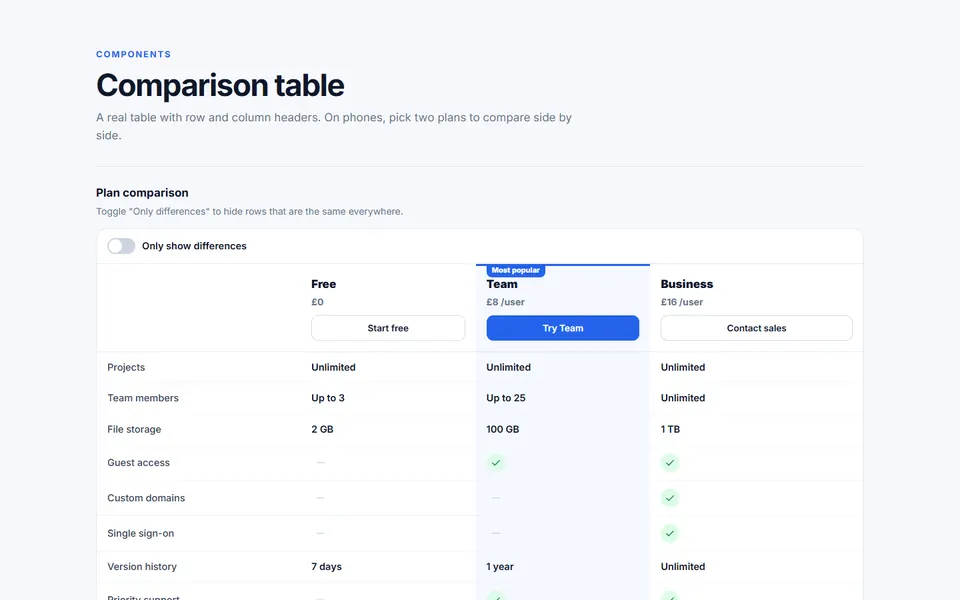Click the Team members row label
Screen dimensions: 960x600
coord(143,398)
